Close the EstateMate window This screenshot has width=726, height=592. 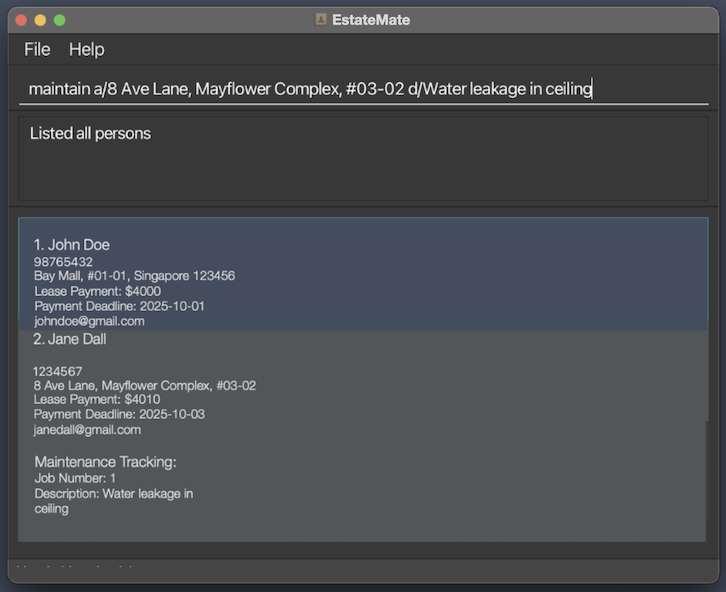click(x=21, y=20)
